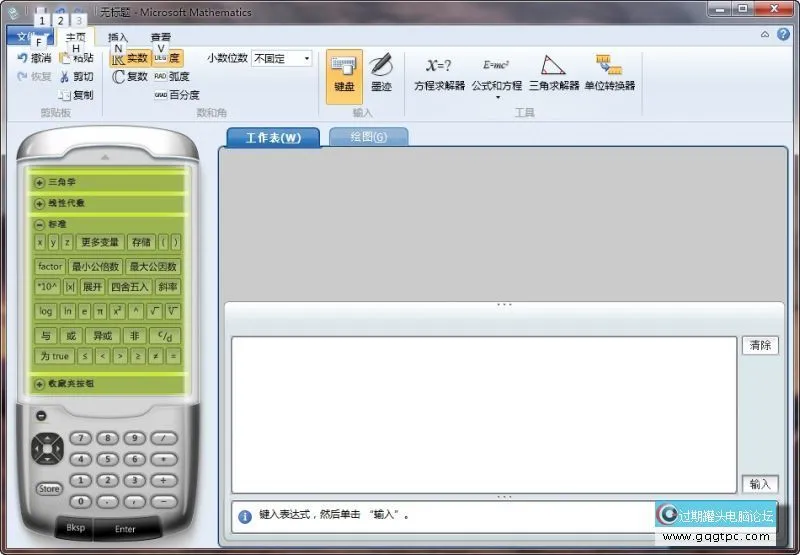This screenshot has width=800, height=555.
Task: Open the 方程求解器 equation solver tool
Action: (x=438, y=73)
